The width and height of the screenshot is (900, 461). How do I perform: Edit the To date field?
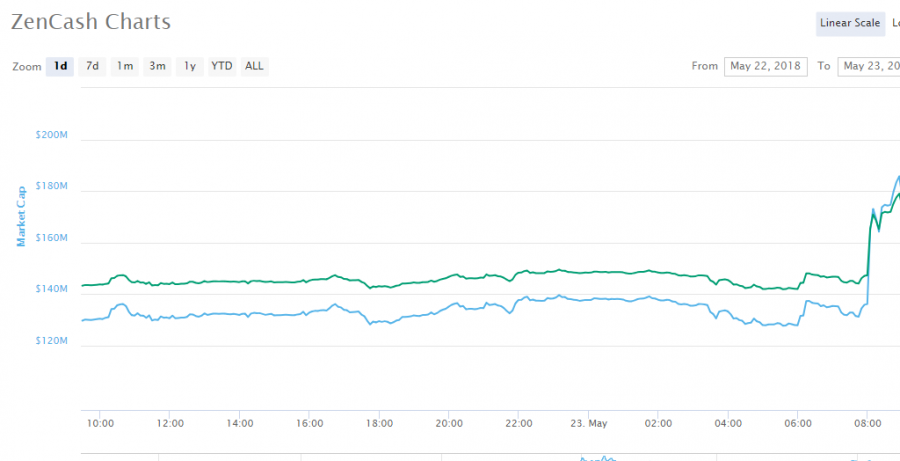tap(869, 67)
